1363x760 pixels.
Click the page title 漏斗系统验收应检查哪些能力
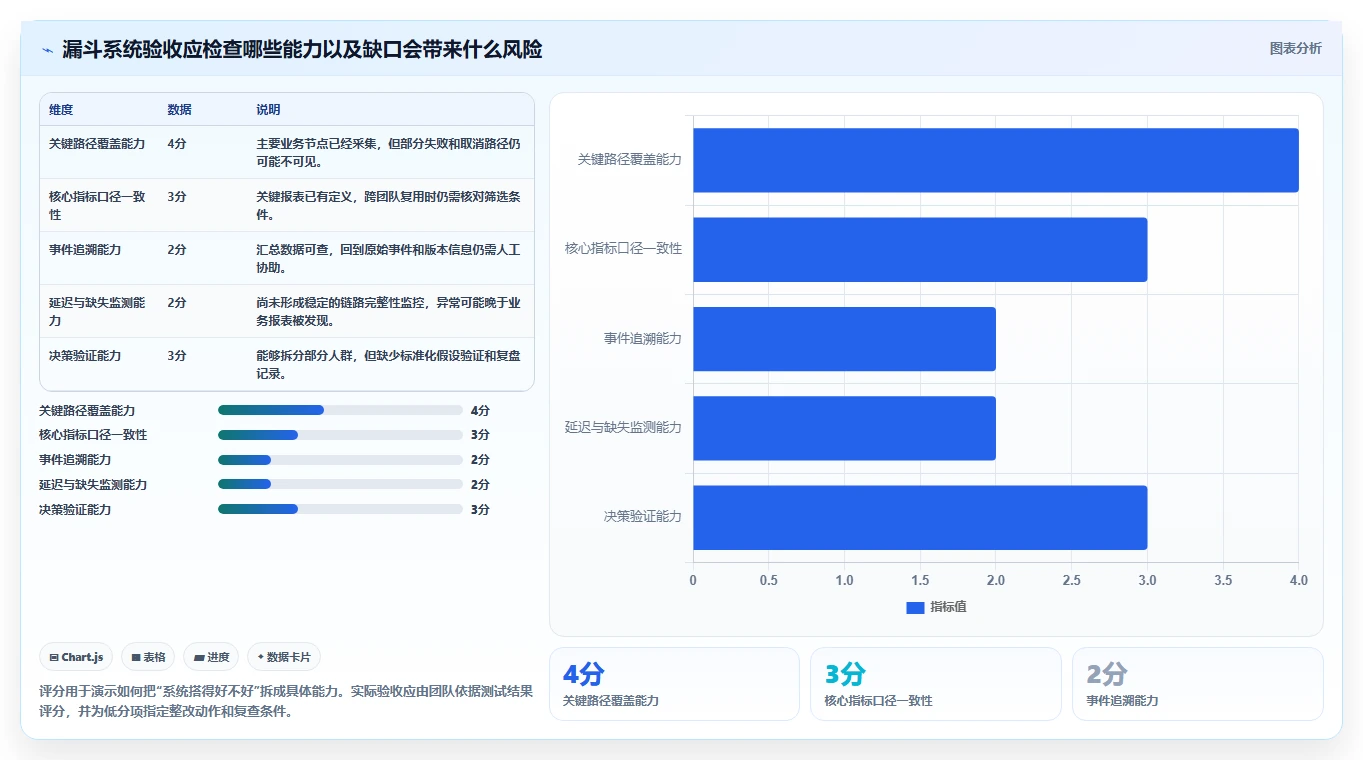click(x=302, y=49)
